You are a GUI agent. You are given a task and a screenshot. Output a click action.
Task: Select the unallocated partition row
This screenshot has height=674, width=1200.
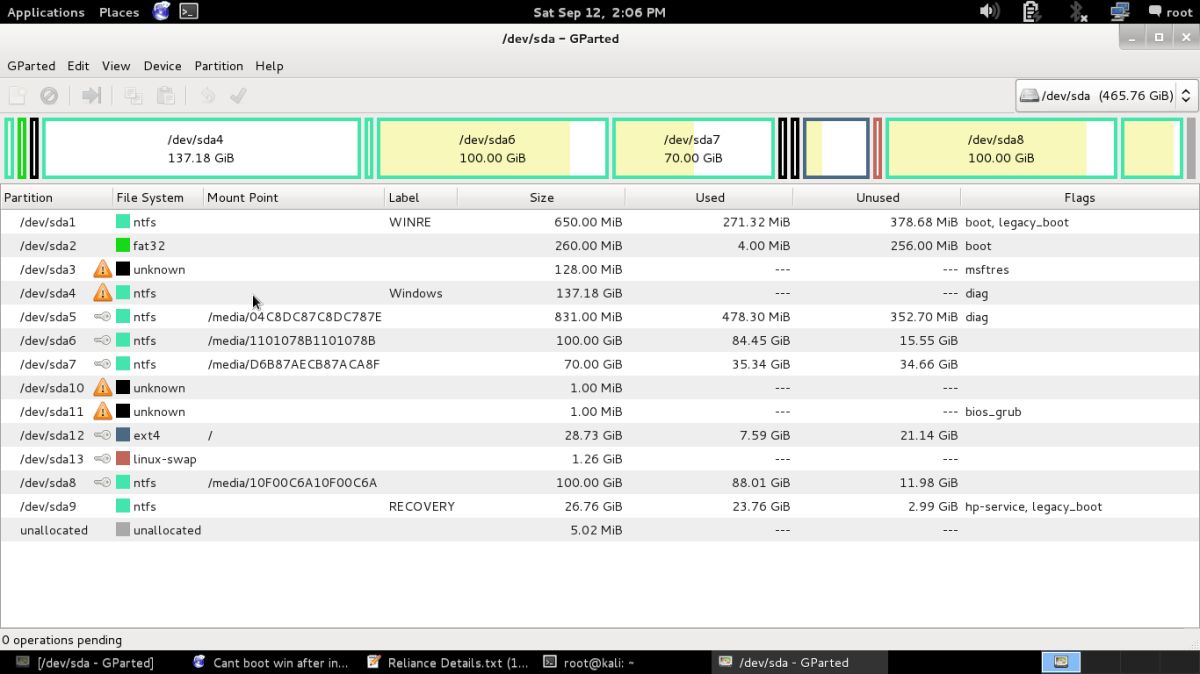(x=600, y=530)
